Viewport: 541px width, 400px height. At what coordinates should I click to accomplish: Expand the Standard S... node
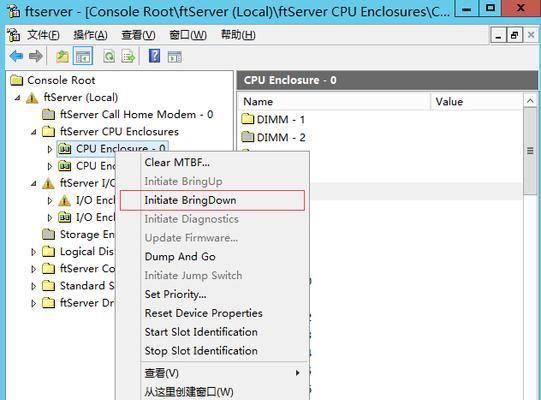(x=33, y=286)
